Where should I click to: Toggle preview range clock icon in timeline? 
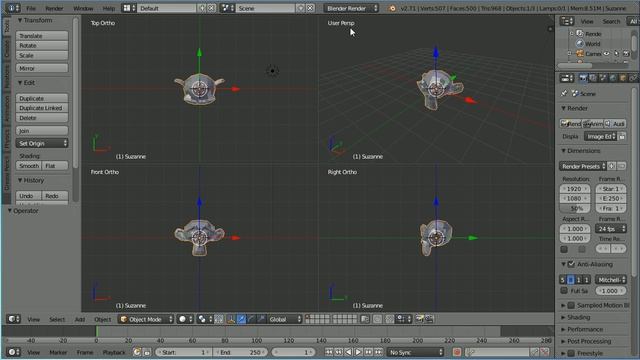pos(137,352)
